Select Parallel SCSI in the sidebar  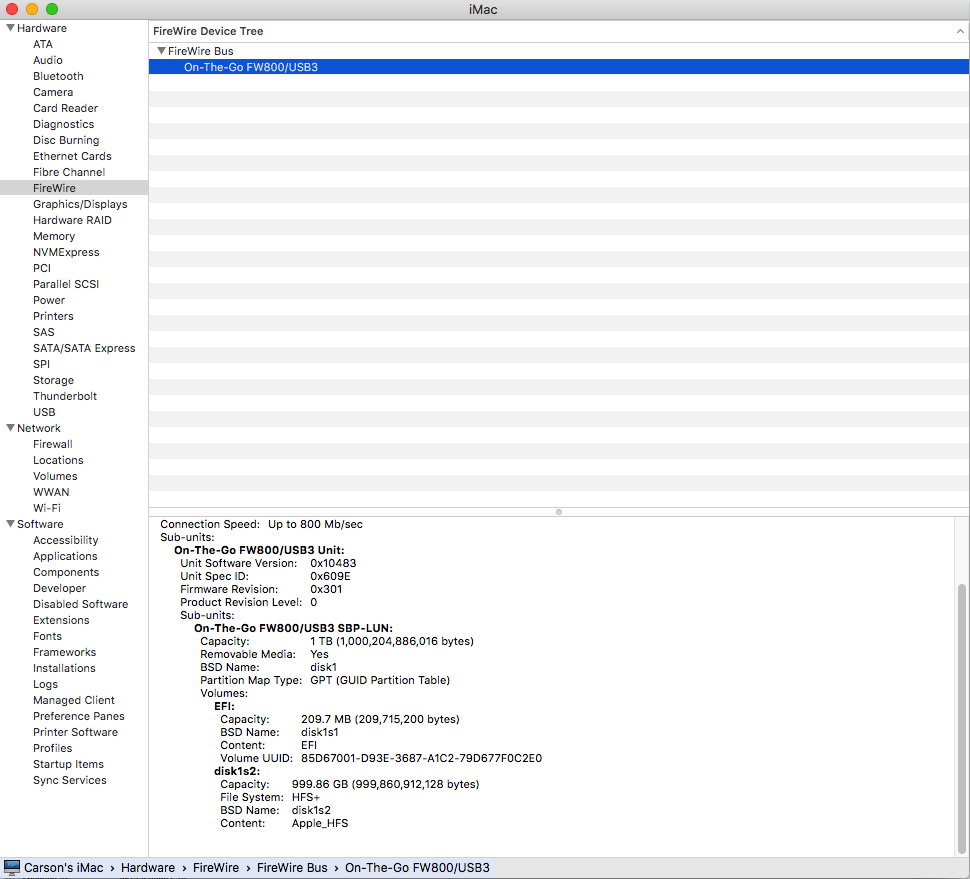[66, 284]
